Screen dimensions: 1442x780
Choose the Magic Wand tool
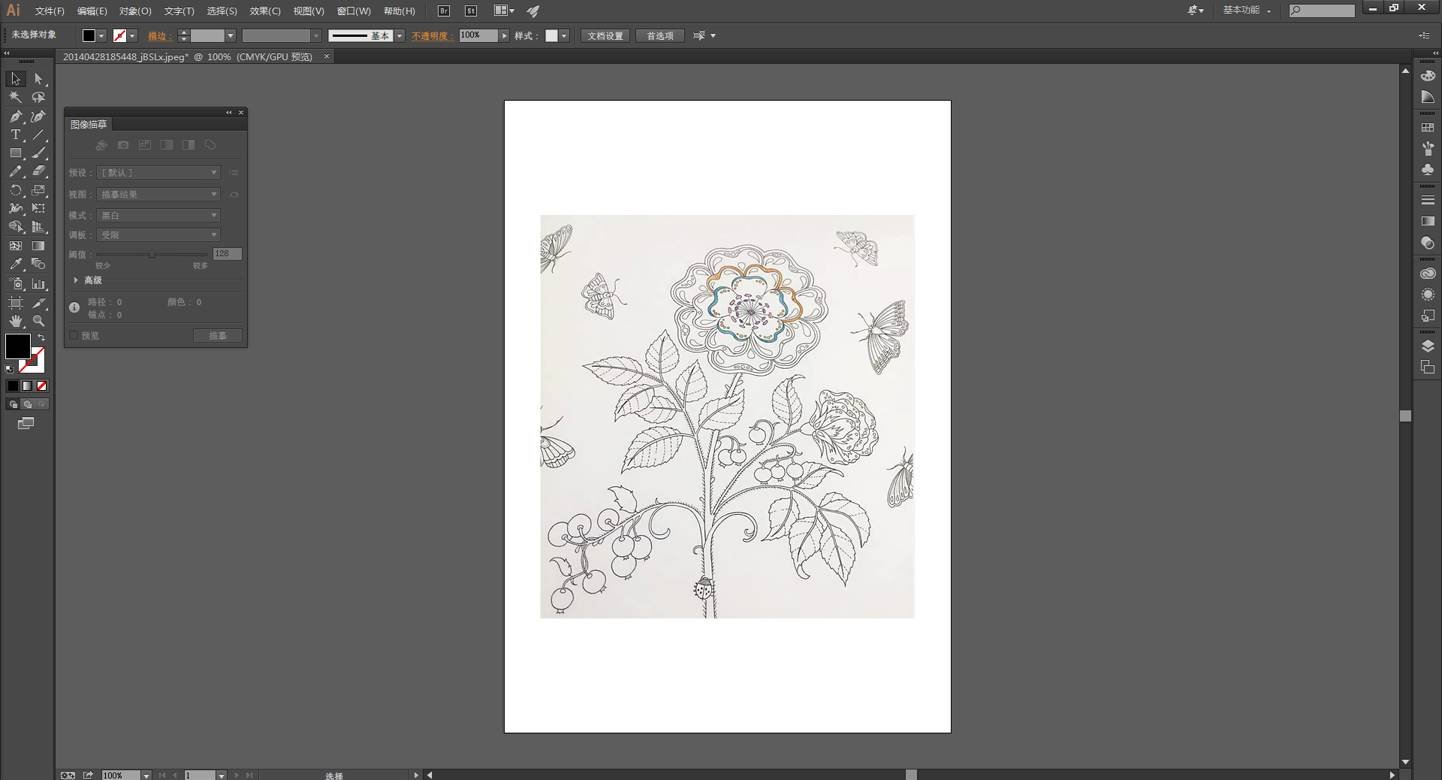pos(16,98)
